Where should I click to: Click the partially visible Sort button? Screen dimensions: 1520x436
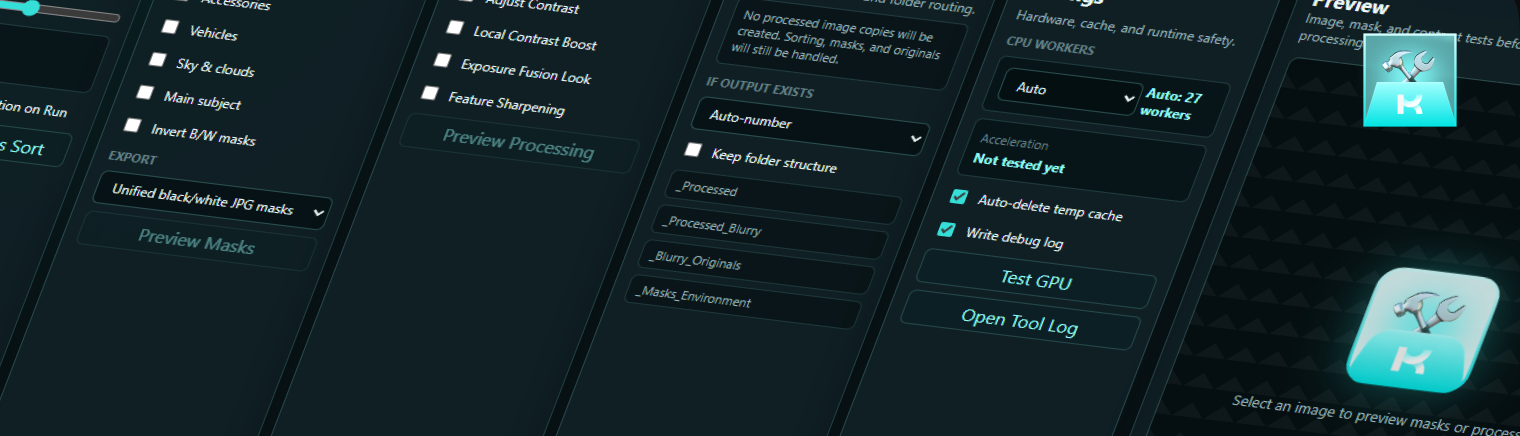(29, 146)
